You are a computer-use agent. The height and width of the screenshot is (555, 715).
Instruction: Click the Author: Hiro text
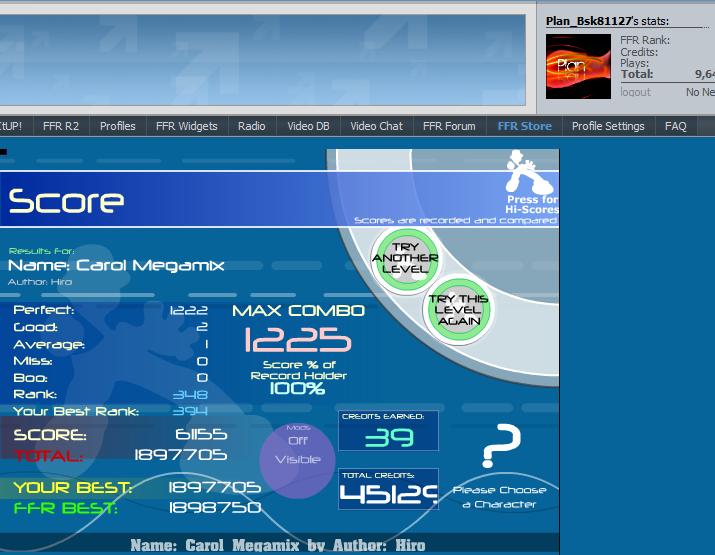40,282
